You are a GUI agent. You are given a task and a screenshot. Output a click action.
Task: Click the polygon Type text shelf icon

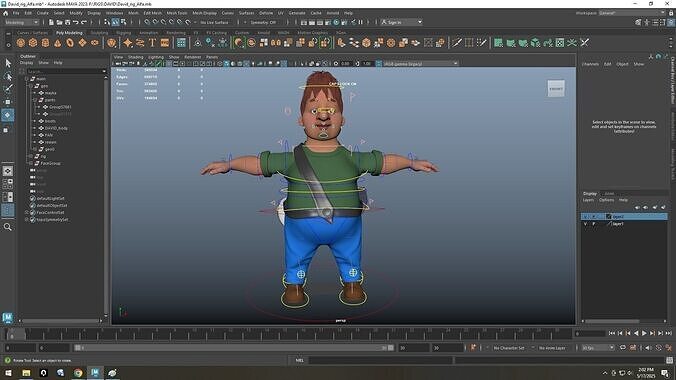pyautogui.click(x=152, y=43)
